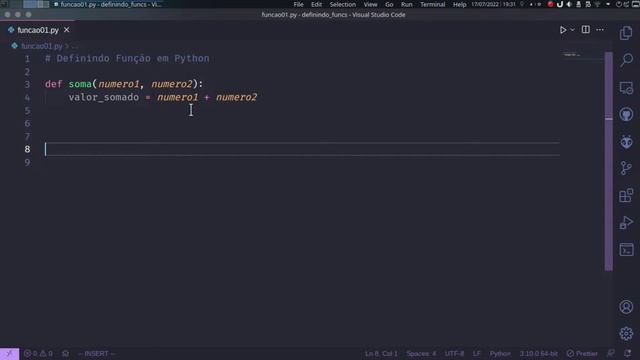Open the Manage gear icon

pos(626,333)
